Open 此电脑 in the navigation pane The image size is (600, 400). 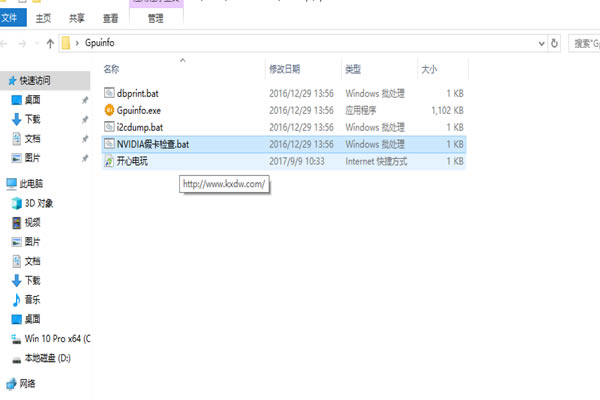point(31,184)
